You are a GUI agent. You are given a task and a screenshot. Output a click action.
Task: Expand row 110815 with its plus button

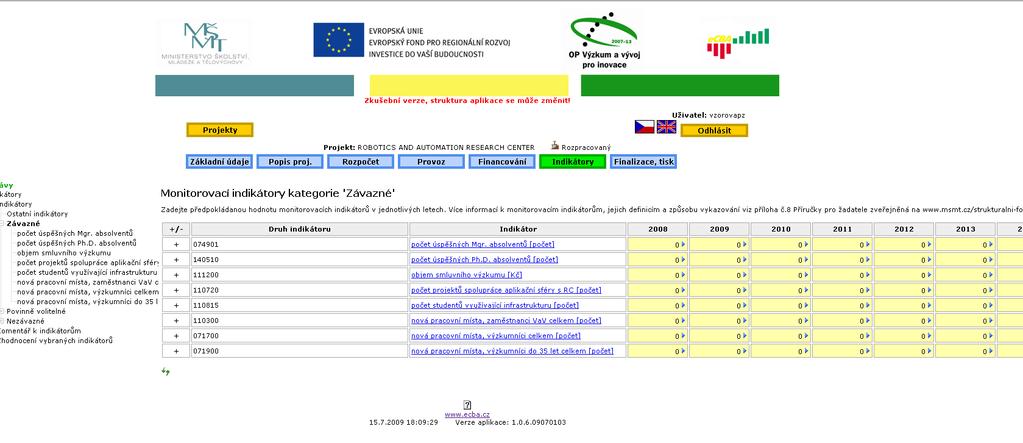pos(176,305)
